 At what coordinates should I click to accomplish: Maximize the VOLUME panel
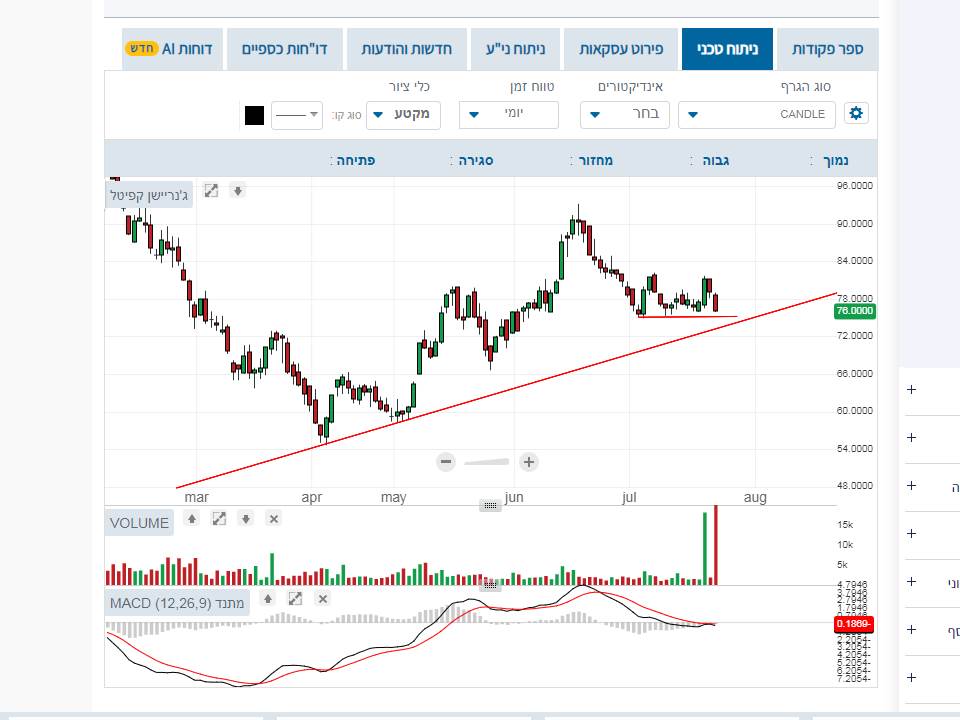point(219,519)
